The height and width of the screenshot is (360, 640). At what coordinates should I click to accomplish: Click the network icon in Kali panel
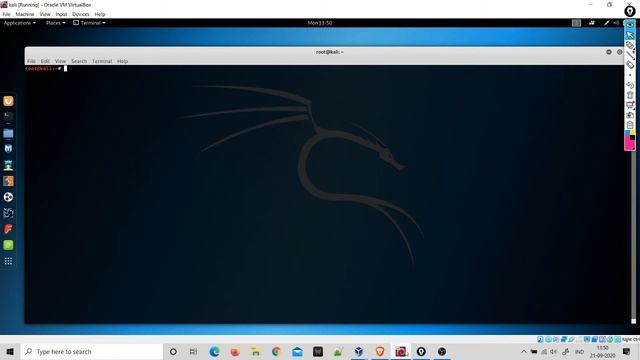click(x=592, y=23)
